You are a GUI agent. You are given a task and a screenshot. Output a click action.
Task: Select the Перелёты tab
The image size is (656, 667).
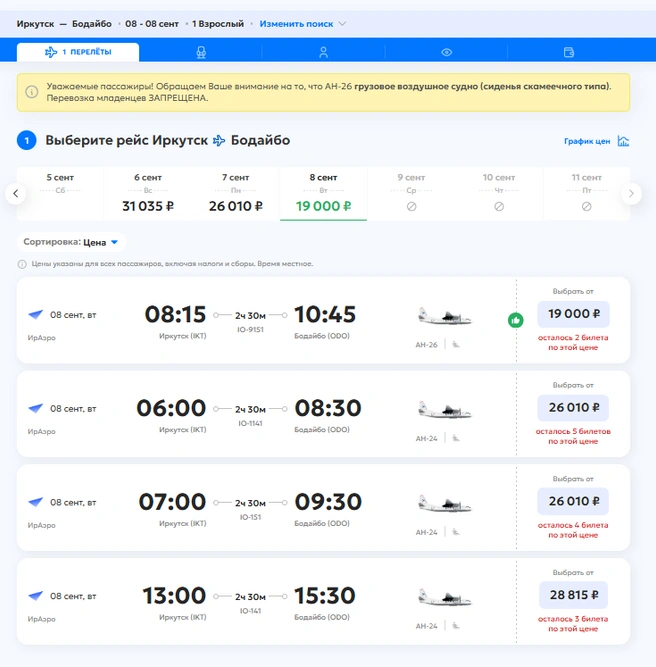[78, 52]
